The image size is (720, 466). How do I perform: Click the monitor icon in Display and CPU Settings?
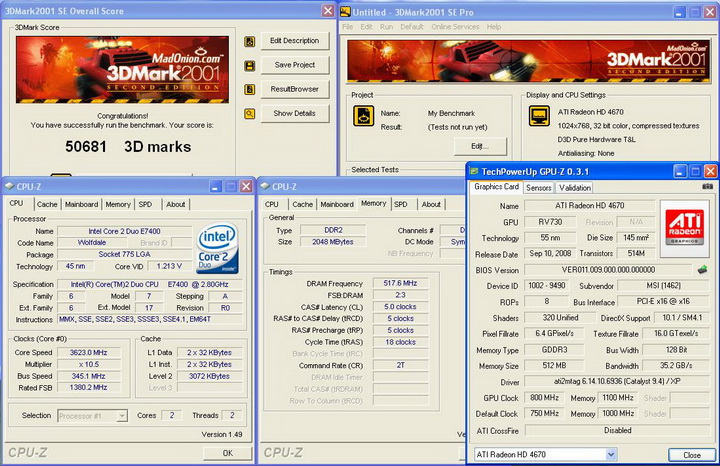[539, 116]
